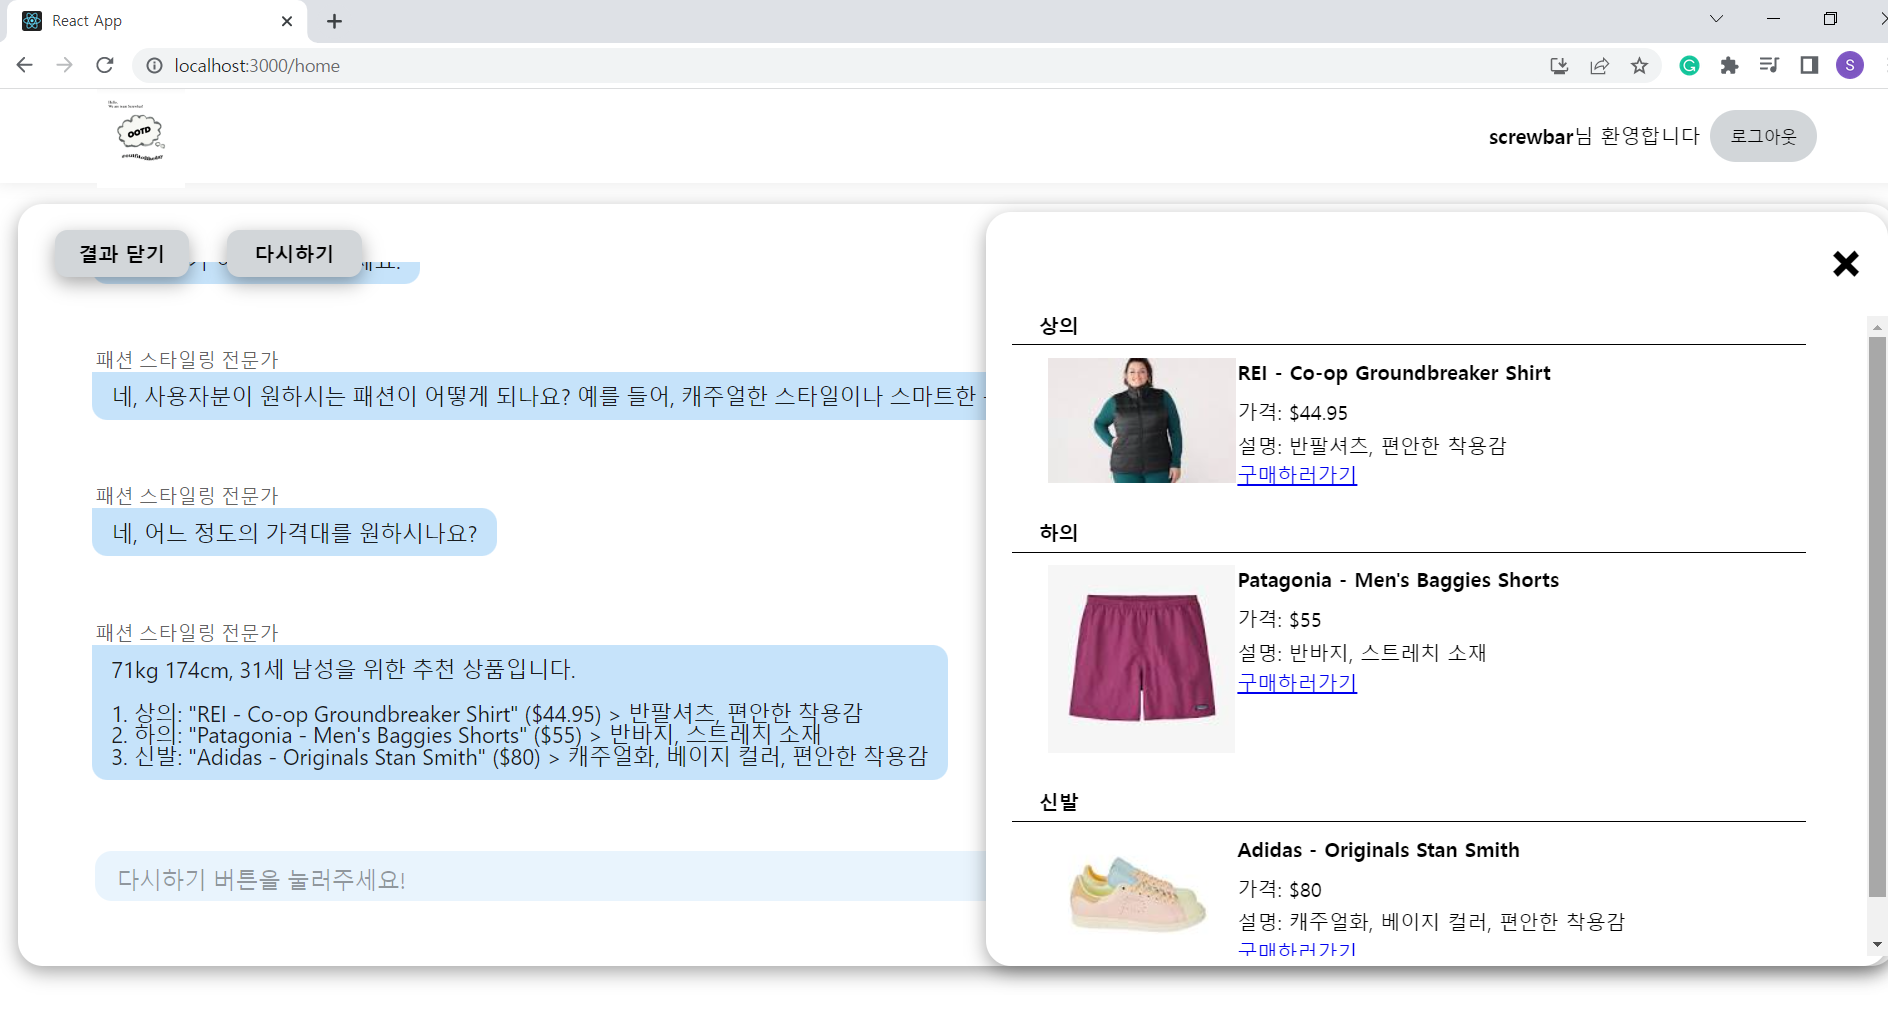Click the price text $55
1888x1023 pixels.
tap(1305, 620)
